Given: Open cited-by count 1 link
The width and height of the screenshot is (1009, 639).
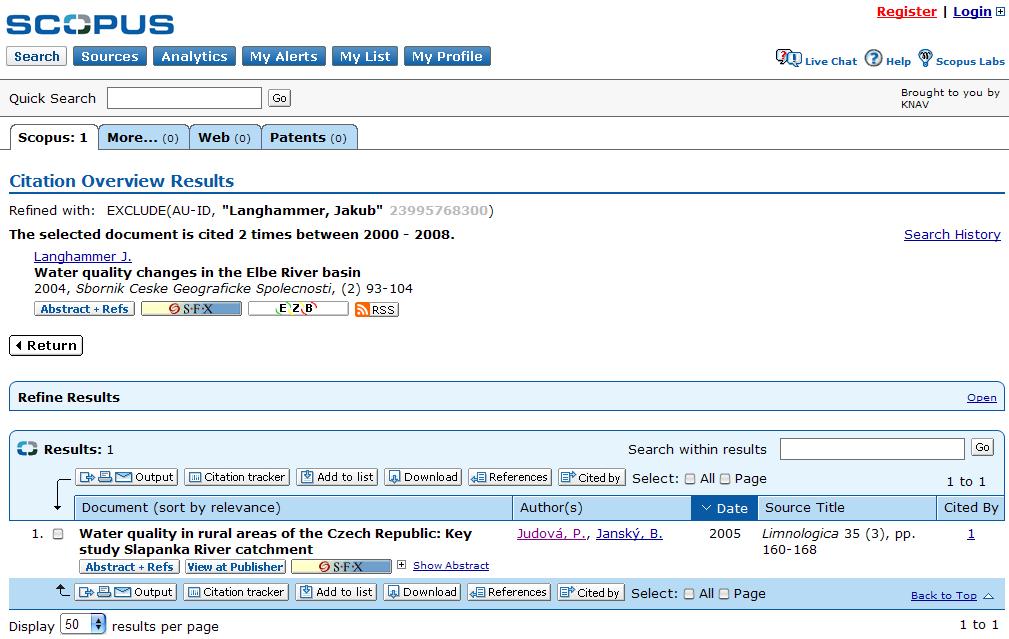Looking at the screenshot, I should [970, 533].
